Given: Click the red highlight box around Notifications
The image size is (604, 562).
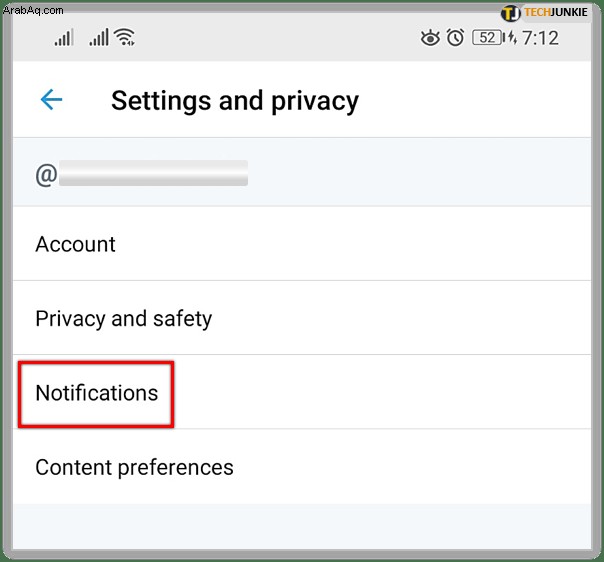Looking at the screenshot, I should coord(96,394).
